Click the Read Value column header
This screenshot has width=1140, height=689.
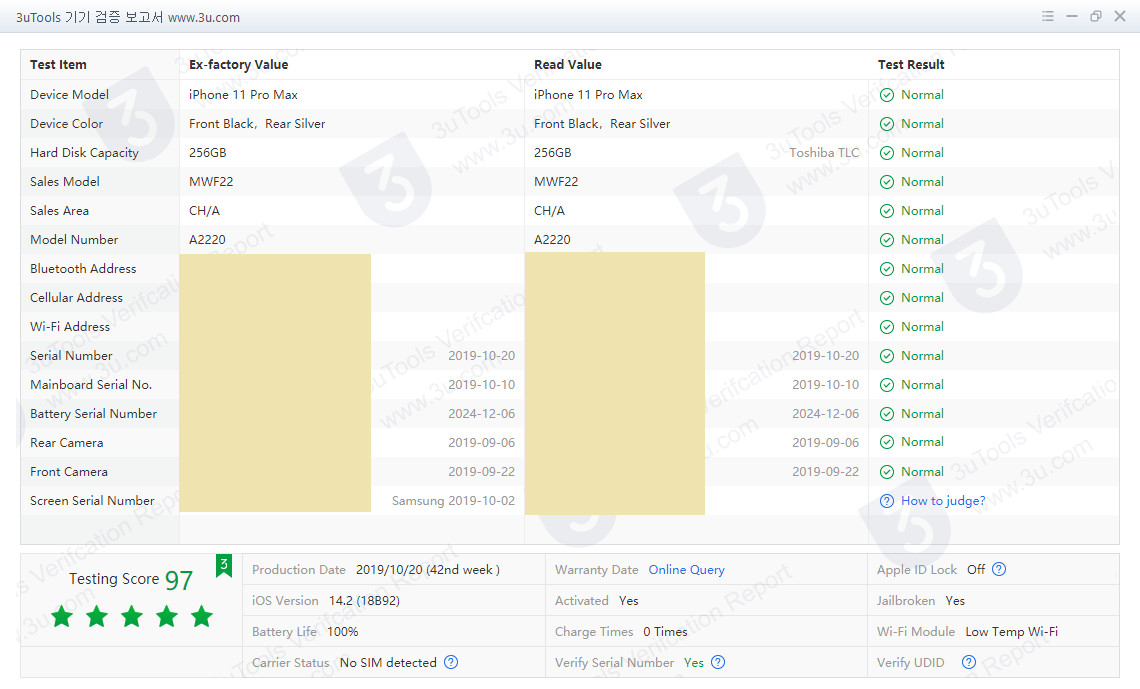(x=567, y=65)
